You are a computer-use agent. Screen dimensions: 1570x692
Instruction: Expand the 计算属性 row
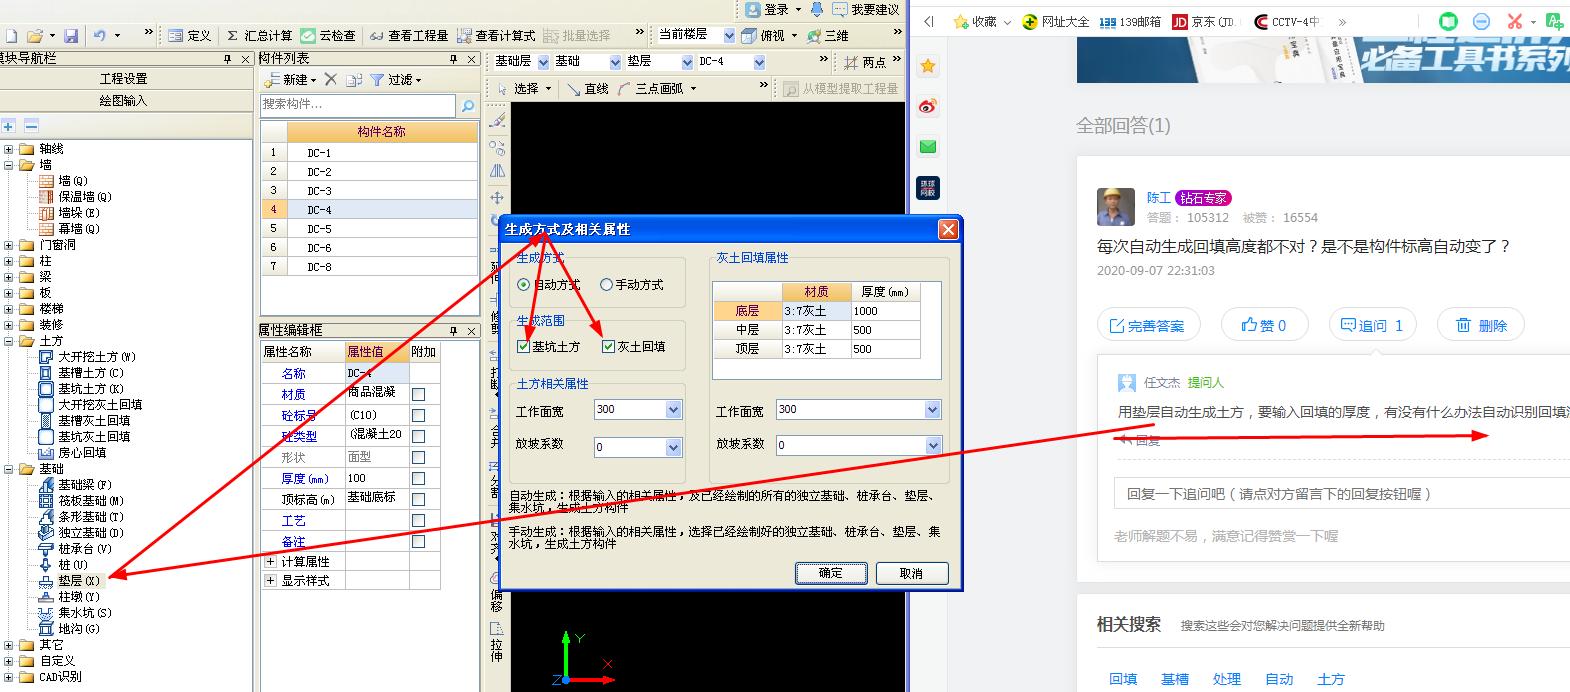[x=270, y=562]
